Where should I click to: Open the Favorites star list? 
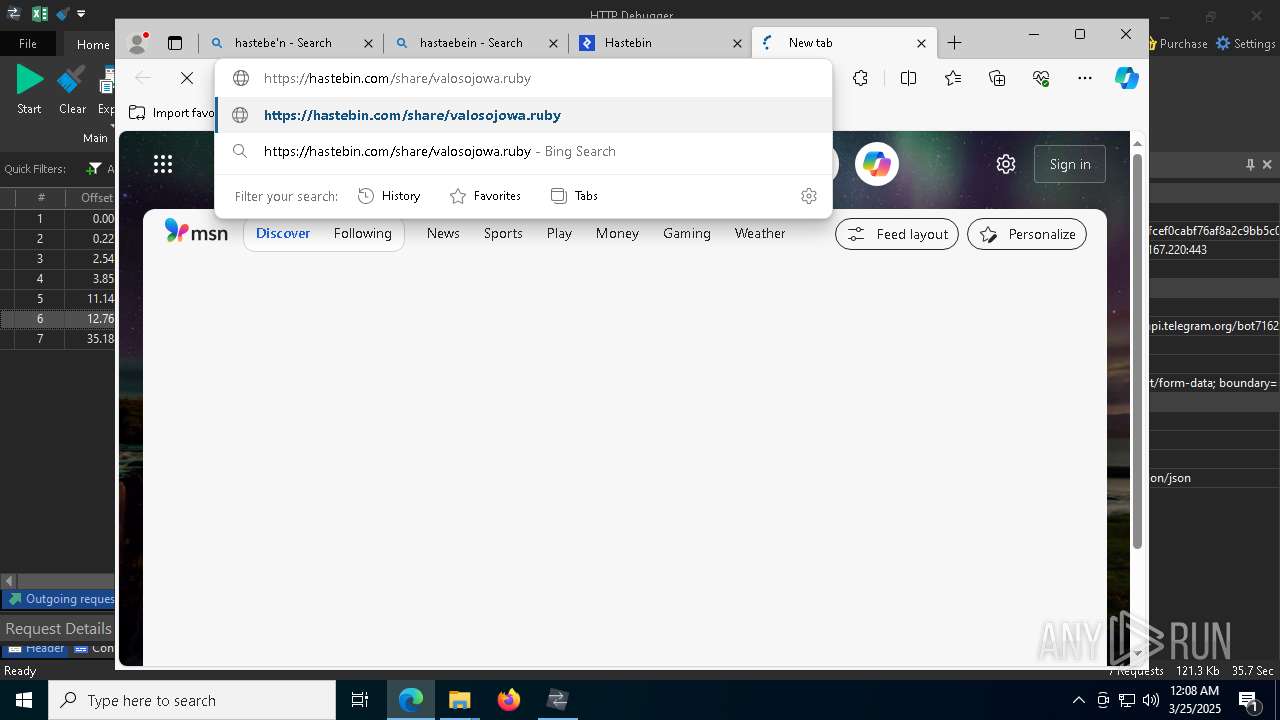[x=953, y=78]
